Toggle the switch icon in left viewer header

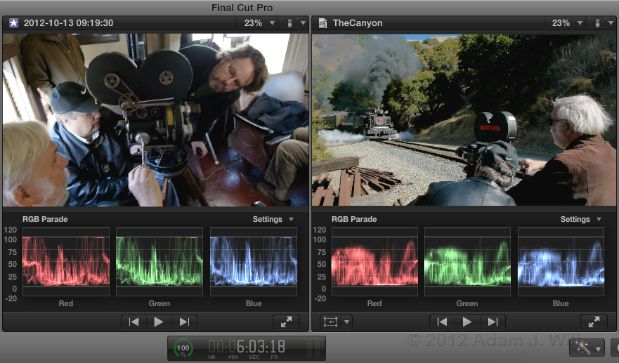click(290, 23)
